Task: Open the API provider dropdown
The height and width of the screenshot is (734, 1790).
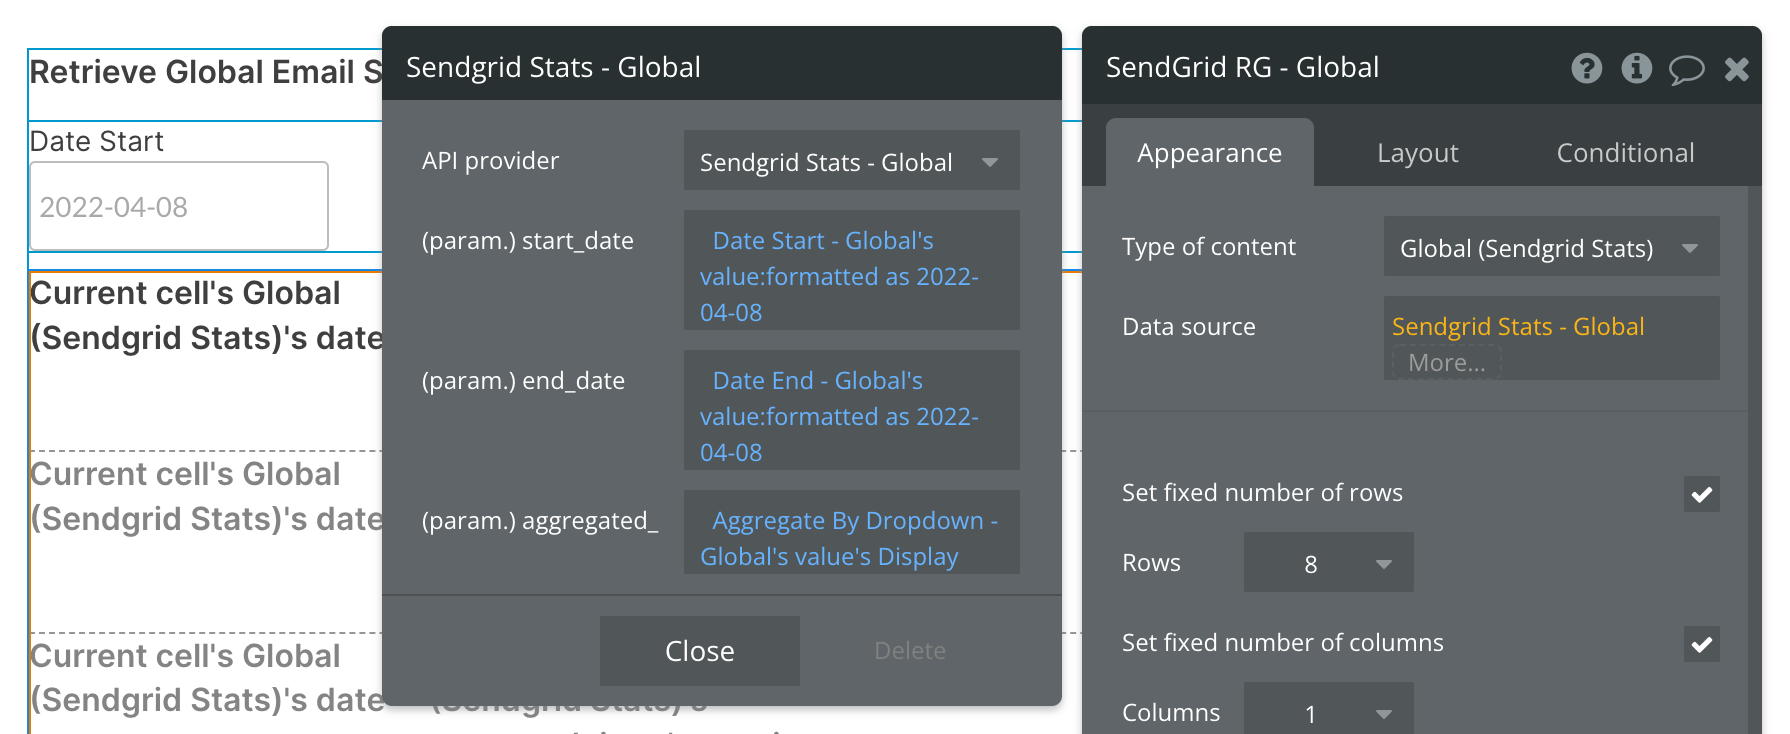Action: coord(851,161)
